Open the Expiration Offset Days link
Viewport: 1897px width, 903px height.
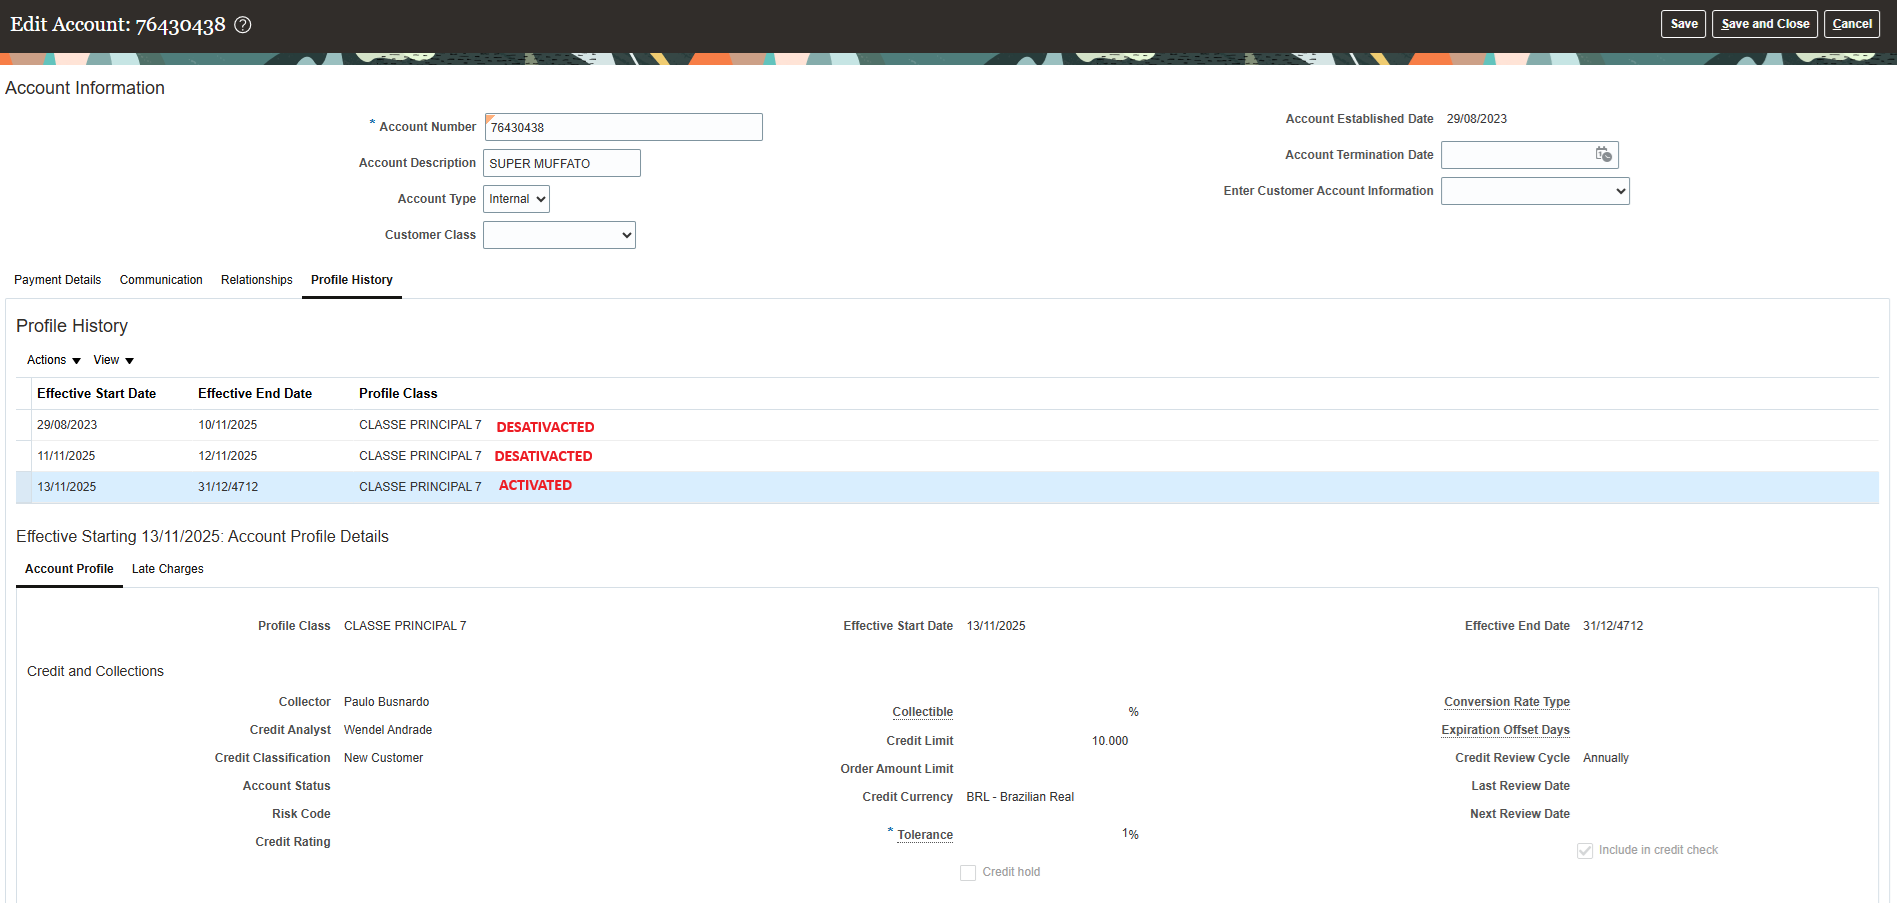1506,729
